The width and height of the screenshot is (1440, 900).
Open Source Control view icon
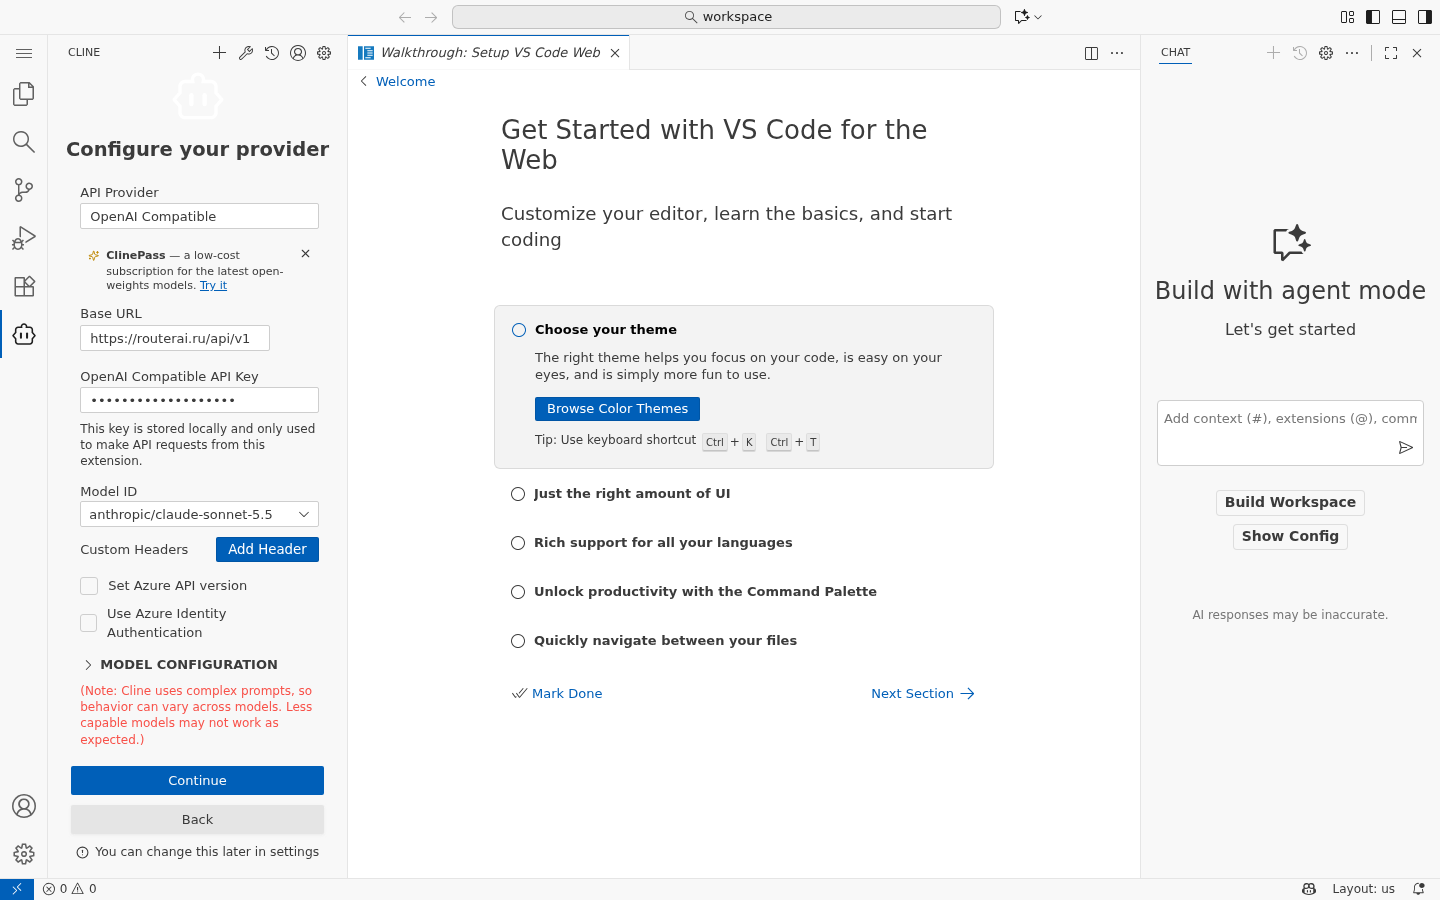24,189
